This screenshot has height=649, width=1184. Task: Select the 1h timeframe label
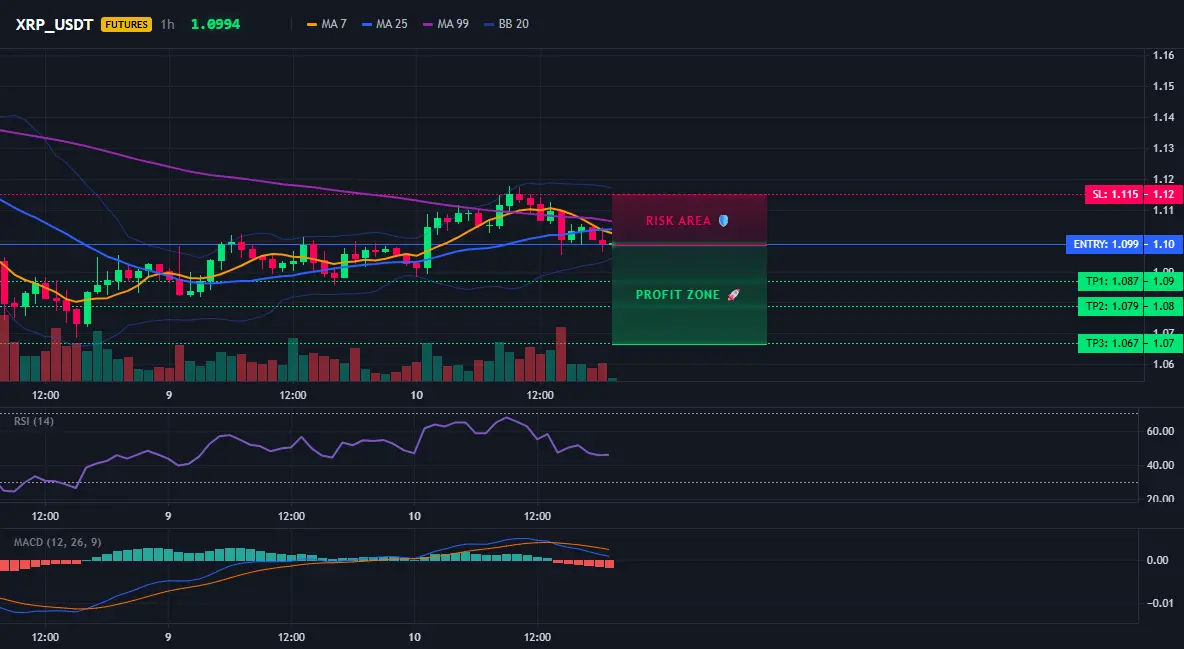pos(168,24)
